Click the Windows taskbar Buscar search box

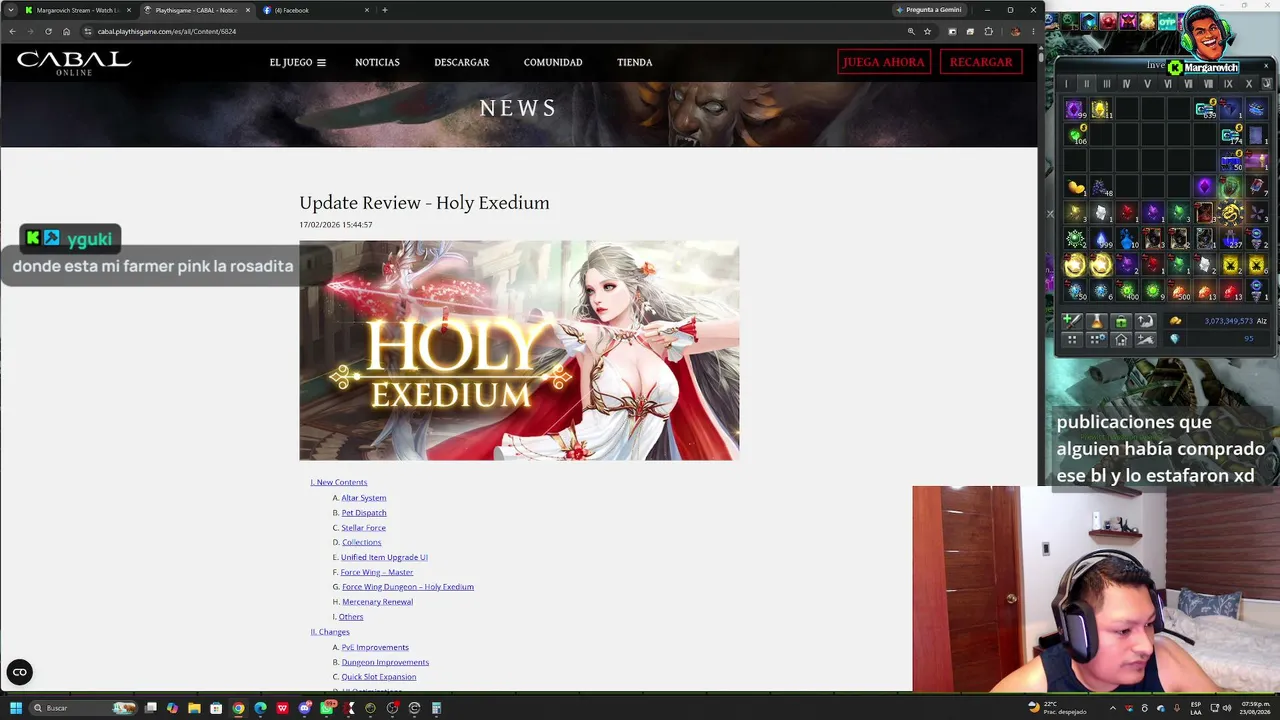82,708
